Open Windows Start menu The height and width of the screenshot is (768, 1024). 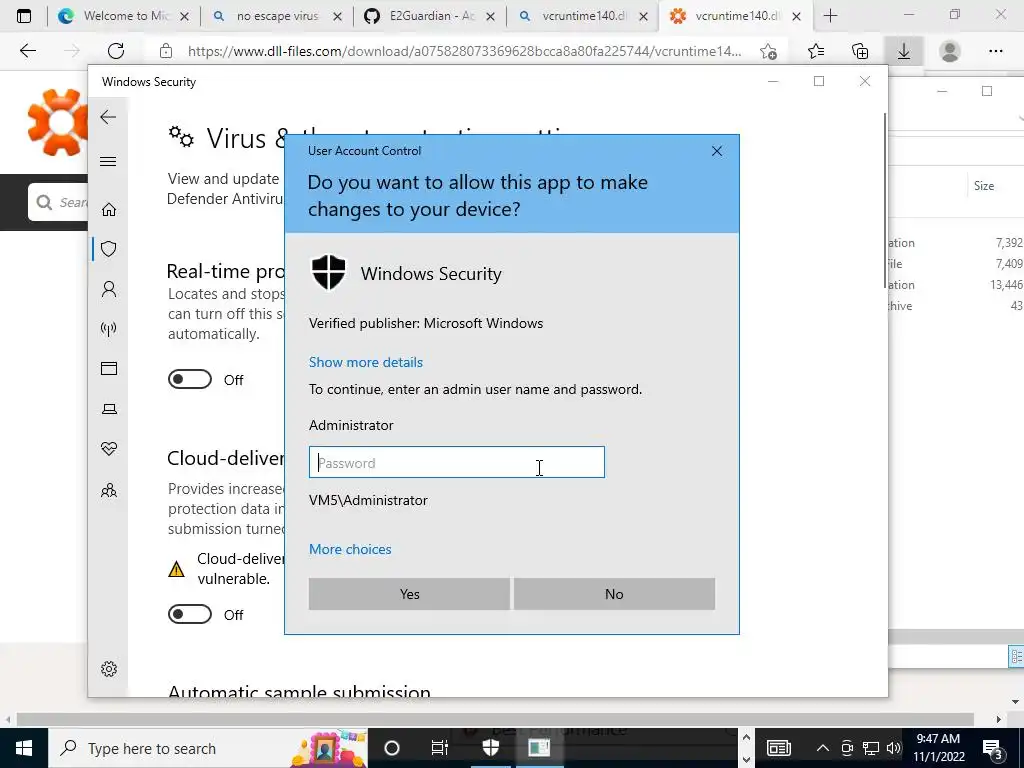pyautogui.click(x=24, y=748)
